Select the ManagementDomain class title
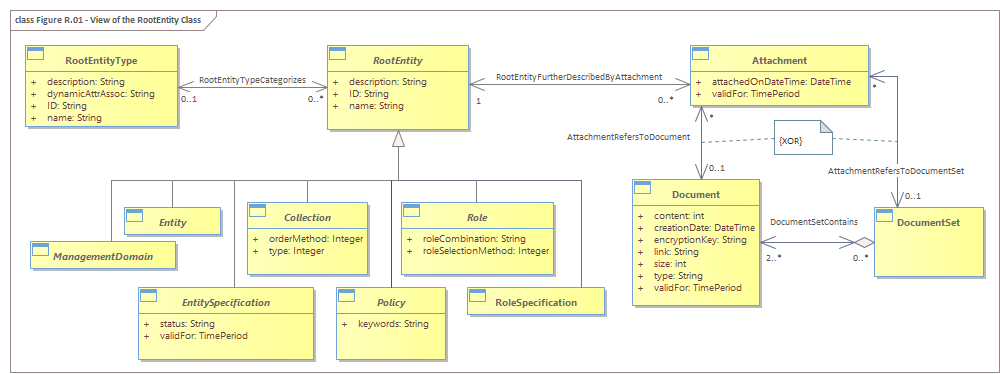Viewport: 1000px width, 374px height. click(x=103, y=257)
